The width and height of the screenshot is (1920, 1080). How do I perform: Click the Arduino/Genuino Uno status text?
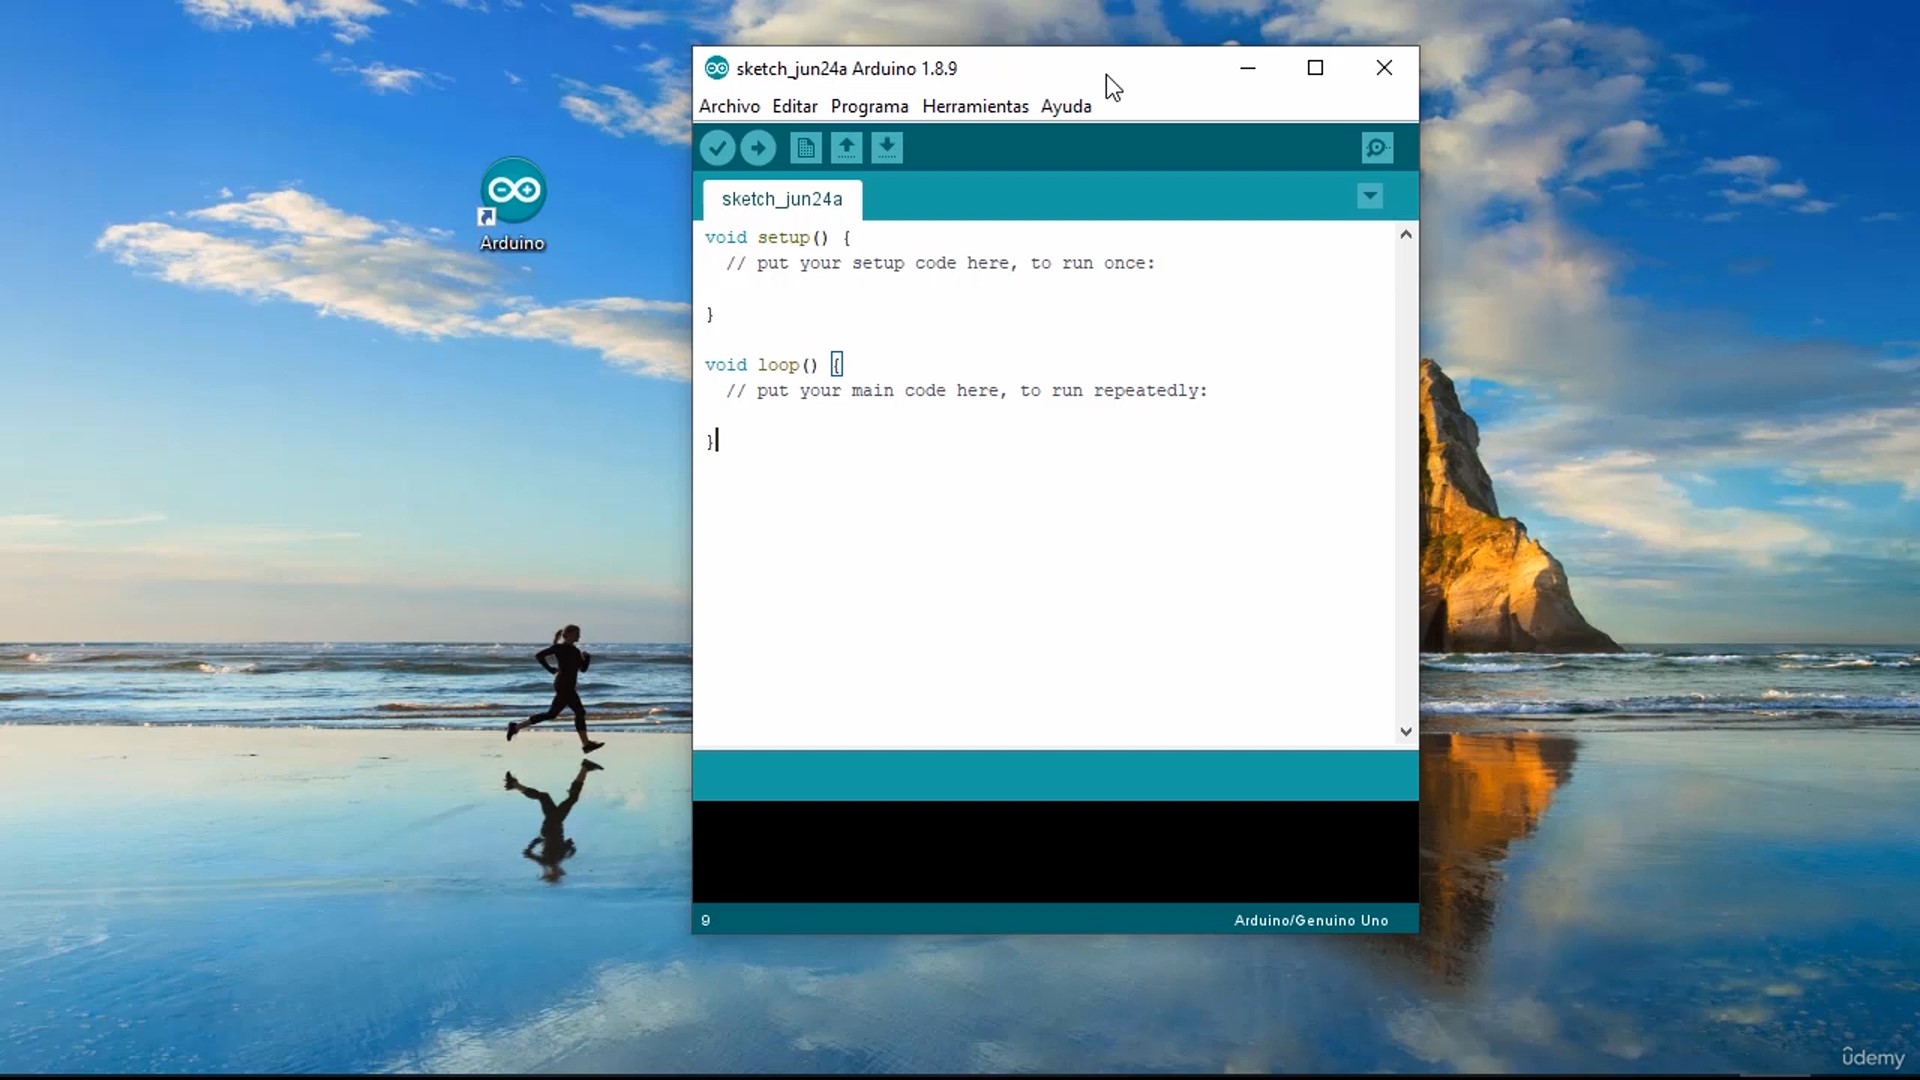point(1311,920)
